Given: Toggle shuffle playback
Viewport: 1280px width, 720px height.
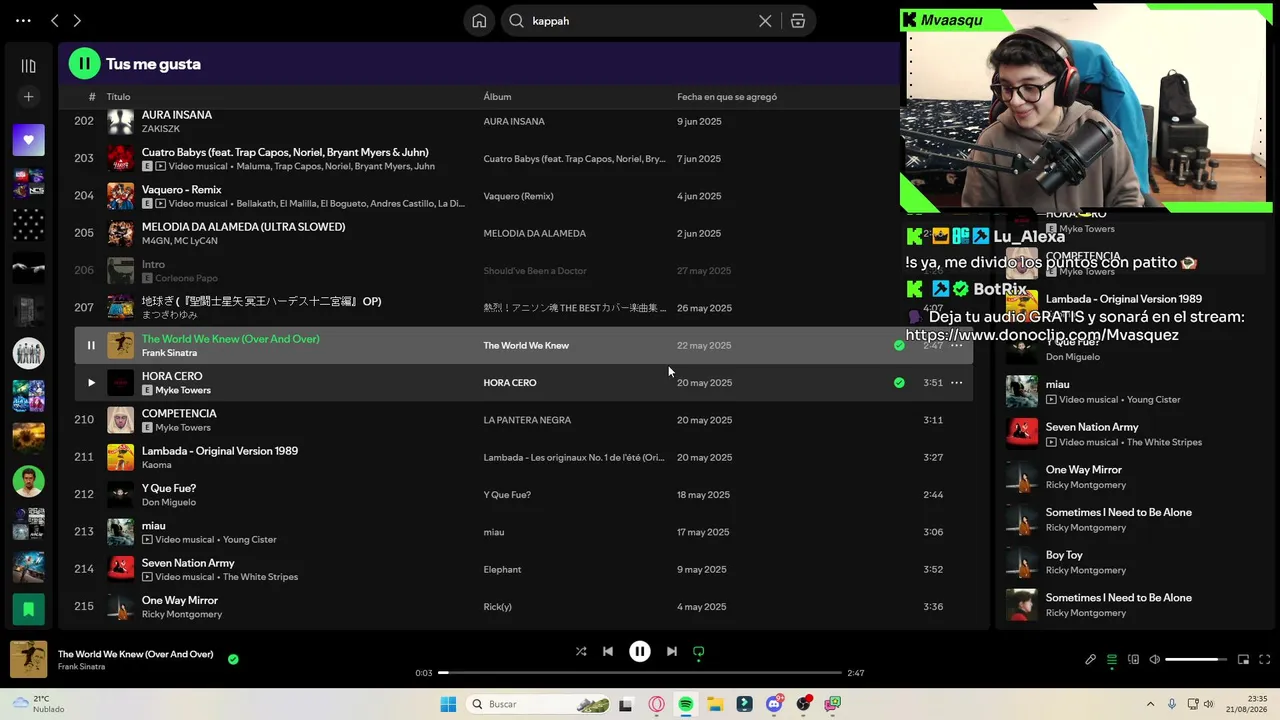Looking at the screenshot, I should pos(581,651).
